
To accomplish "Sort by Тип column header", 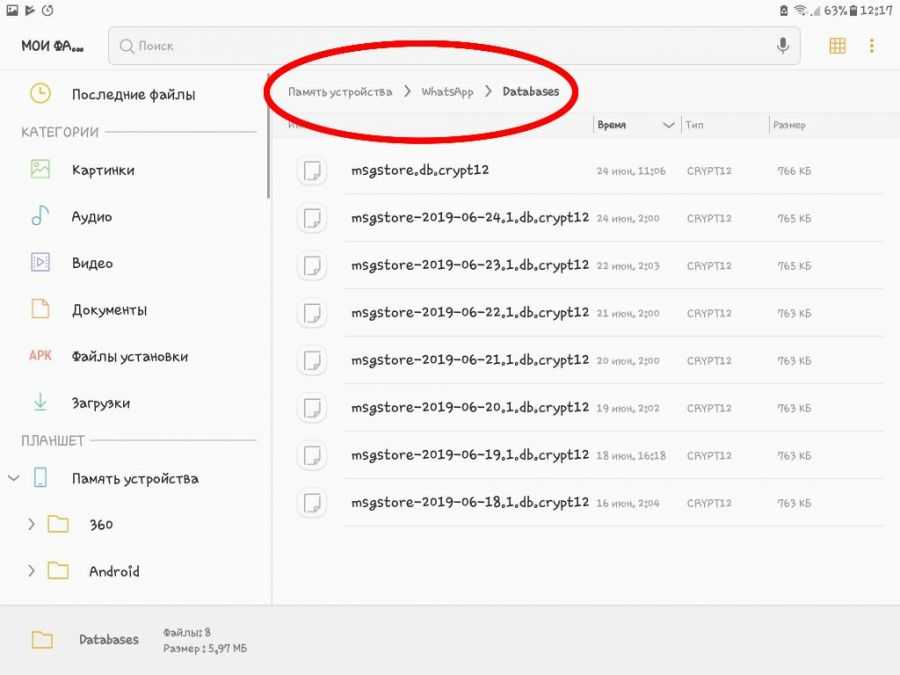I will [x=694, y=125].
